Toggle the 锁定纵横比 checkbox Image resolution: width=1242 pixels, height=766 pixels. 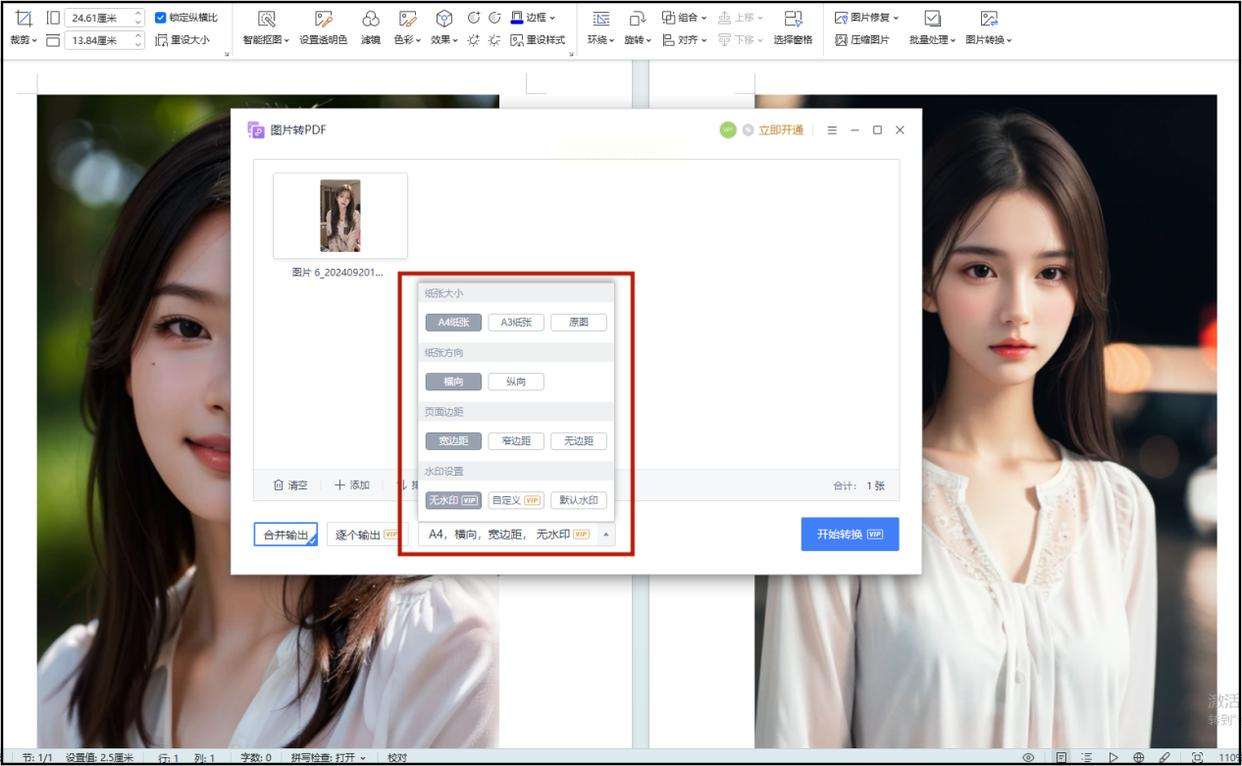(161, 17)
